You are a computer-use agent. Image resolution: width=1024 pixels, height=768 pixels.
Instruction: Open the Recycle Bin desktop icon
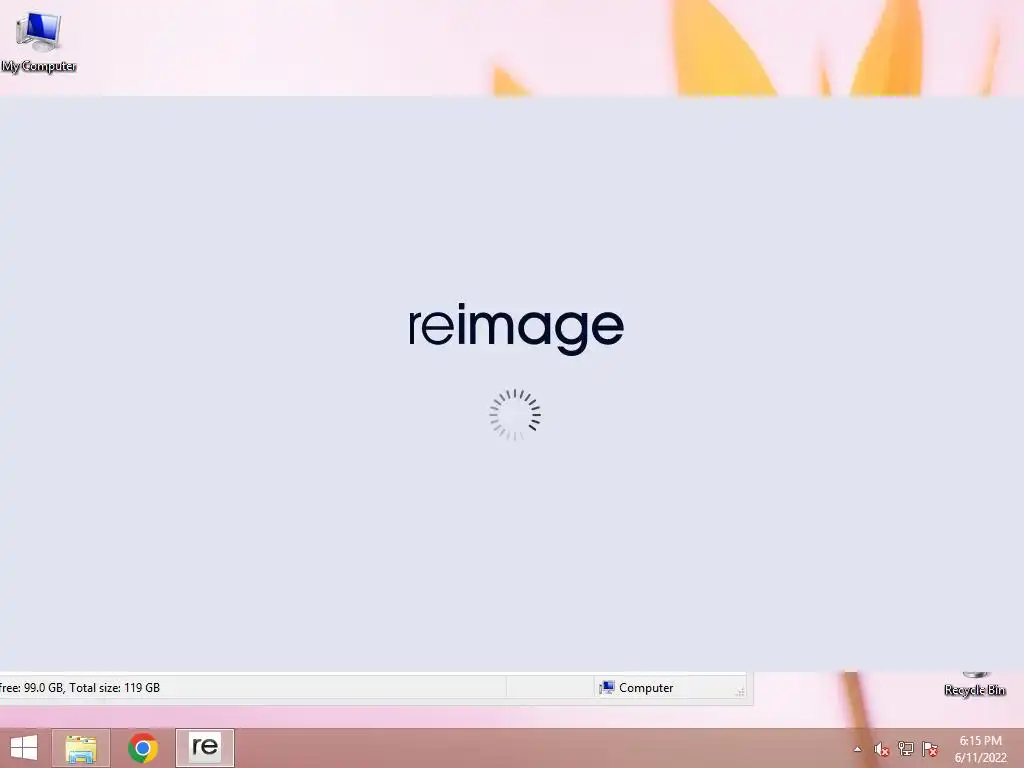pos(974,685)
